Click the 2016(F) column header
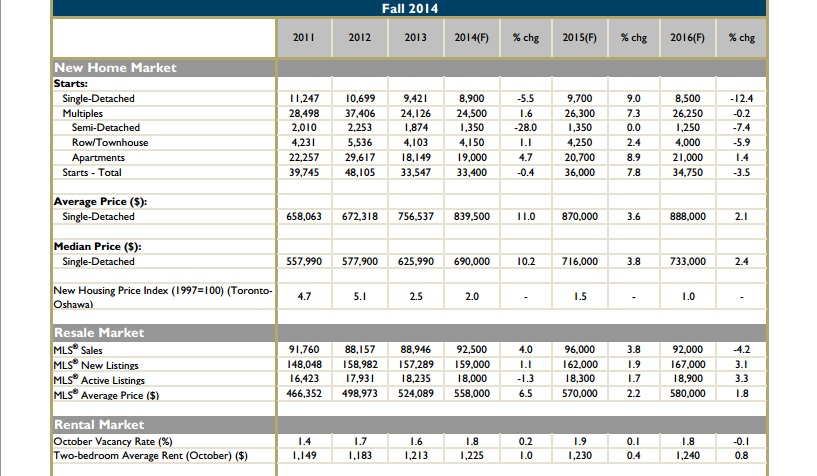Image resolution: width=817 pixels, height=476 pixels. tap(687, 37)
